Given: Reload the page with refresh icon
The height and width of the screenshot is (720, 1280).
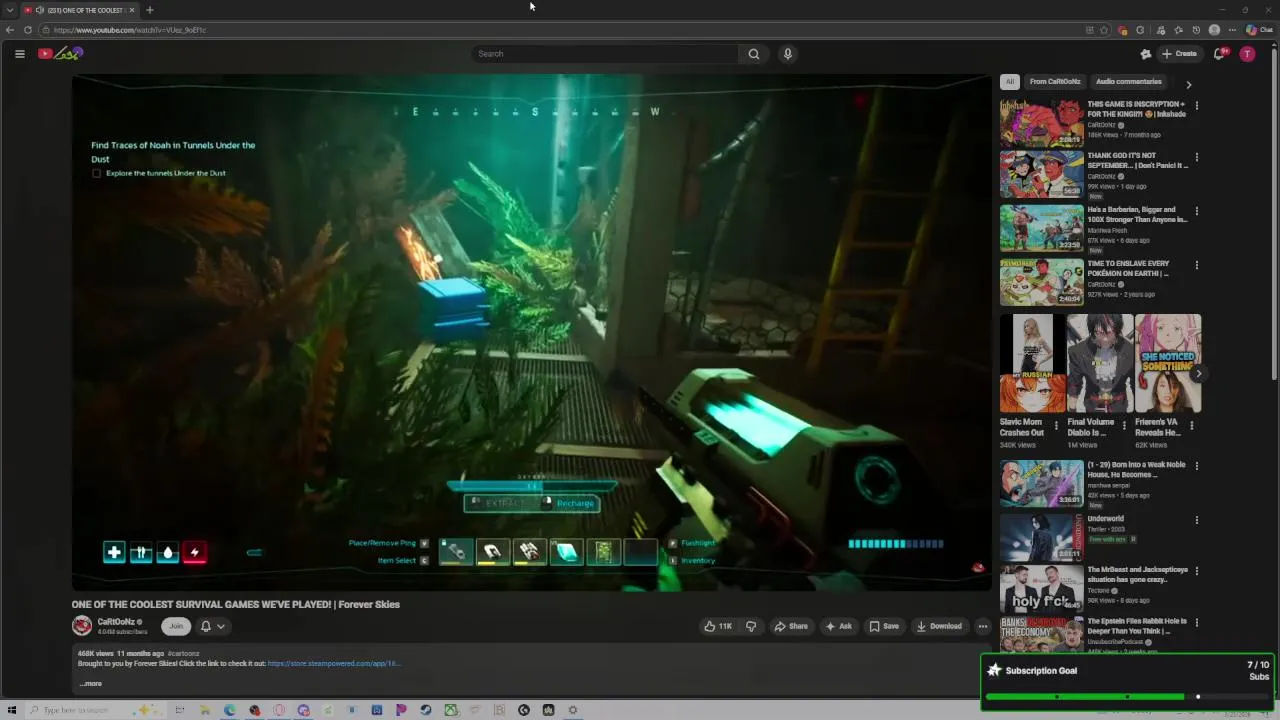Looking at the screenshot, I should pos(28,30).
